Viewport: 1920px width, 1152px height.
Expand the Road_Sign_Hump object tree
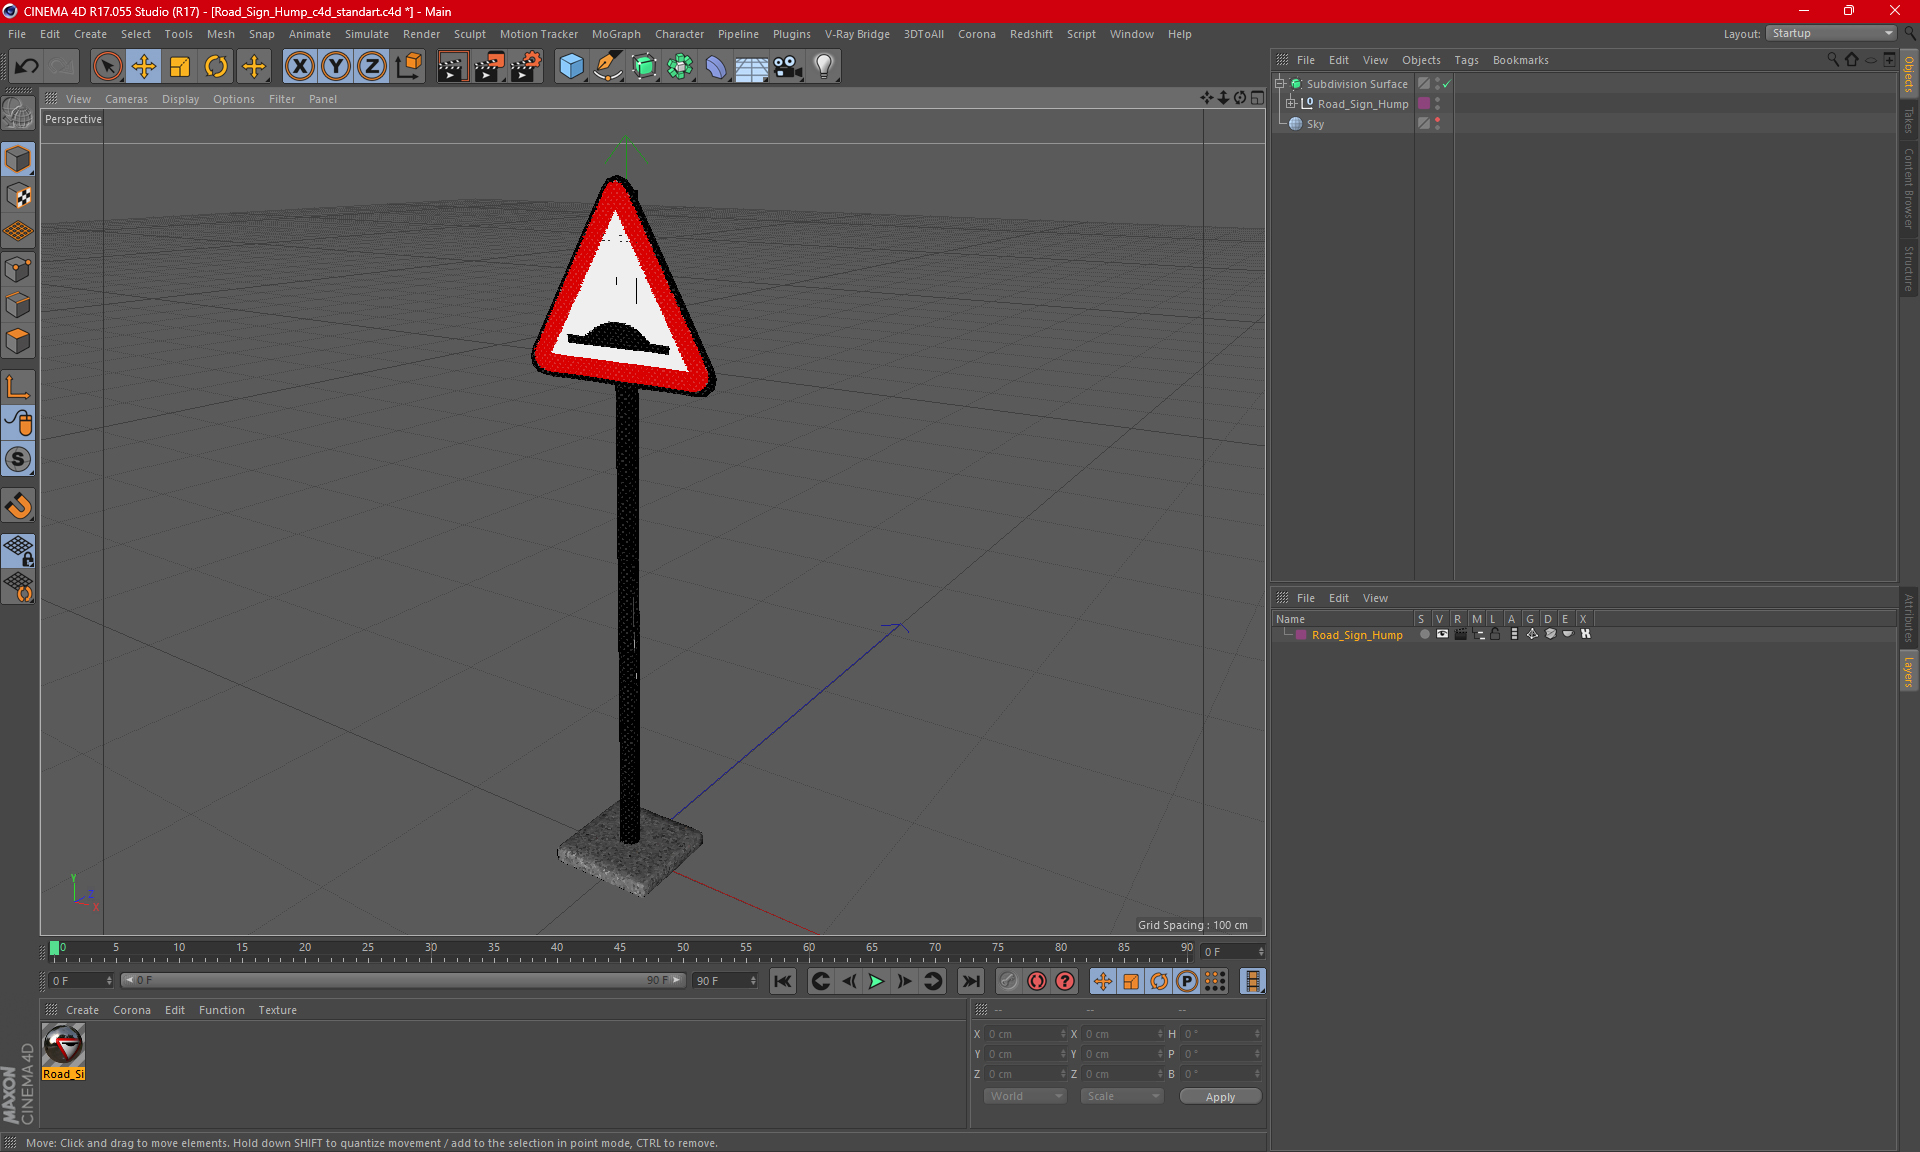click(x=1291, y=104)
